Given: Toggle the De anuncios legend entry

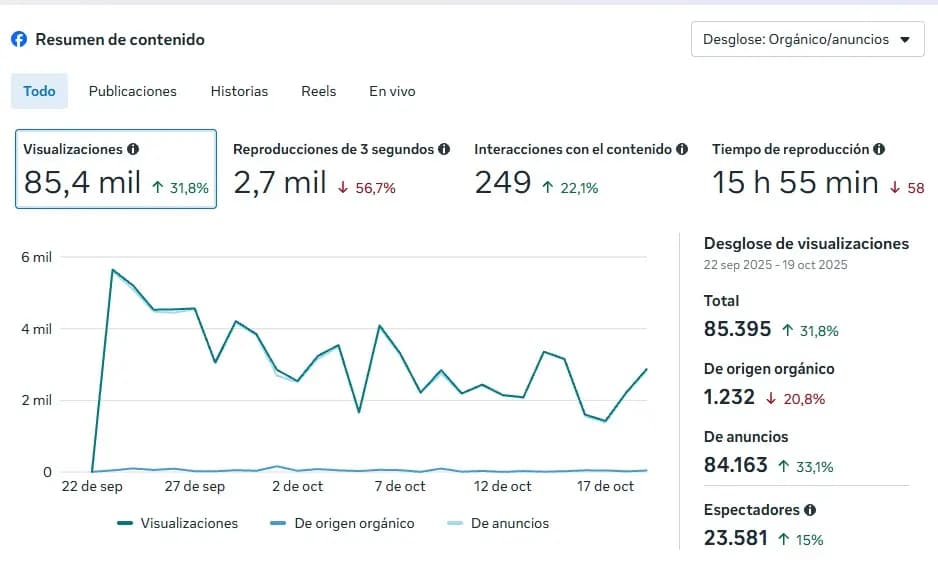Looking at the screenshot, I should pos(498,523).
